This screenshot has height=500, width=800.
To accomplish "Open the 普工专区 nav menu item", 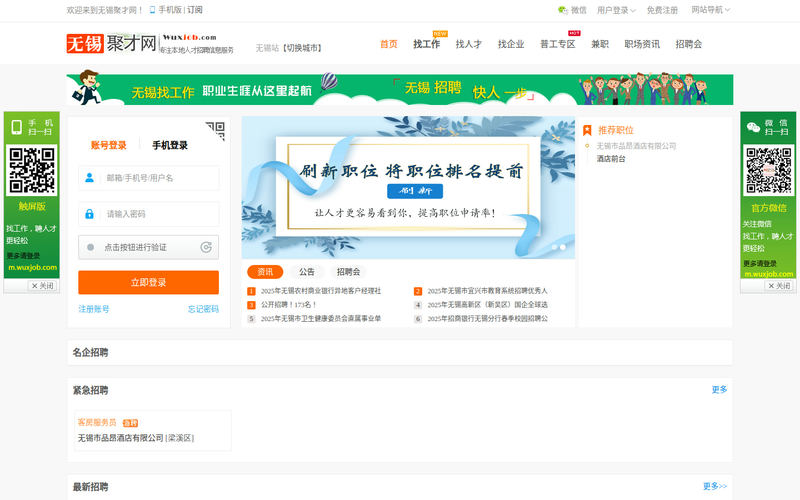I will [558, 44].
